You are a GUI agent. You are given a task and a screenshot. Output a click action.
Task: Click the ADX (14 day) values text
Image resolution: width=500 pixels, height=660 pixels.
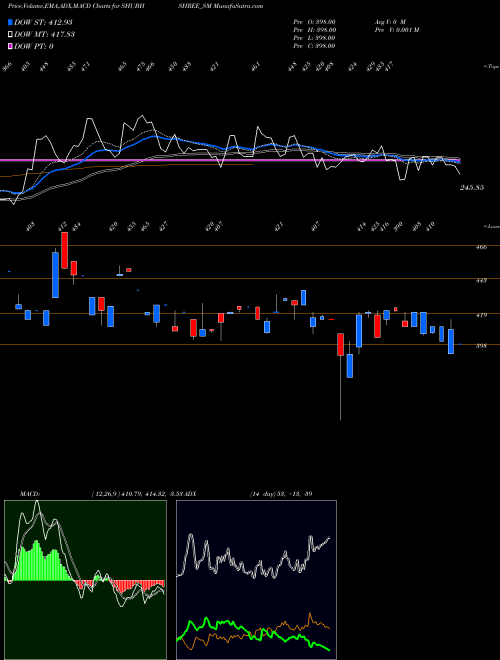tap(281, 494)
